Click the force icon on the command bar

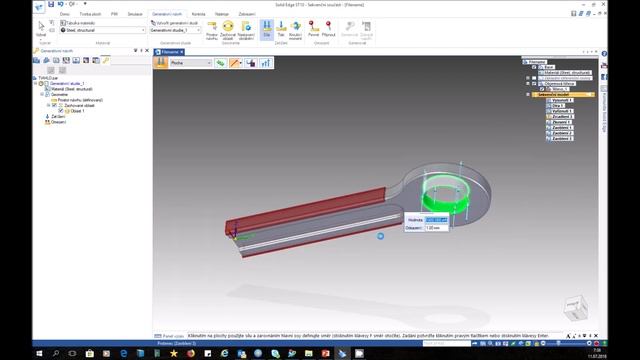pos(160,62)
